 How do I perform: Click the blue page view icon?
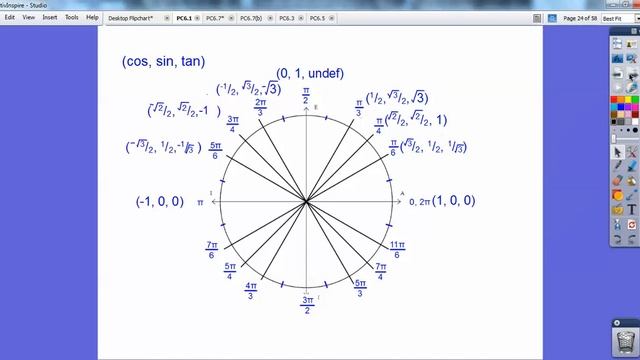(x=552, y=18)
